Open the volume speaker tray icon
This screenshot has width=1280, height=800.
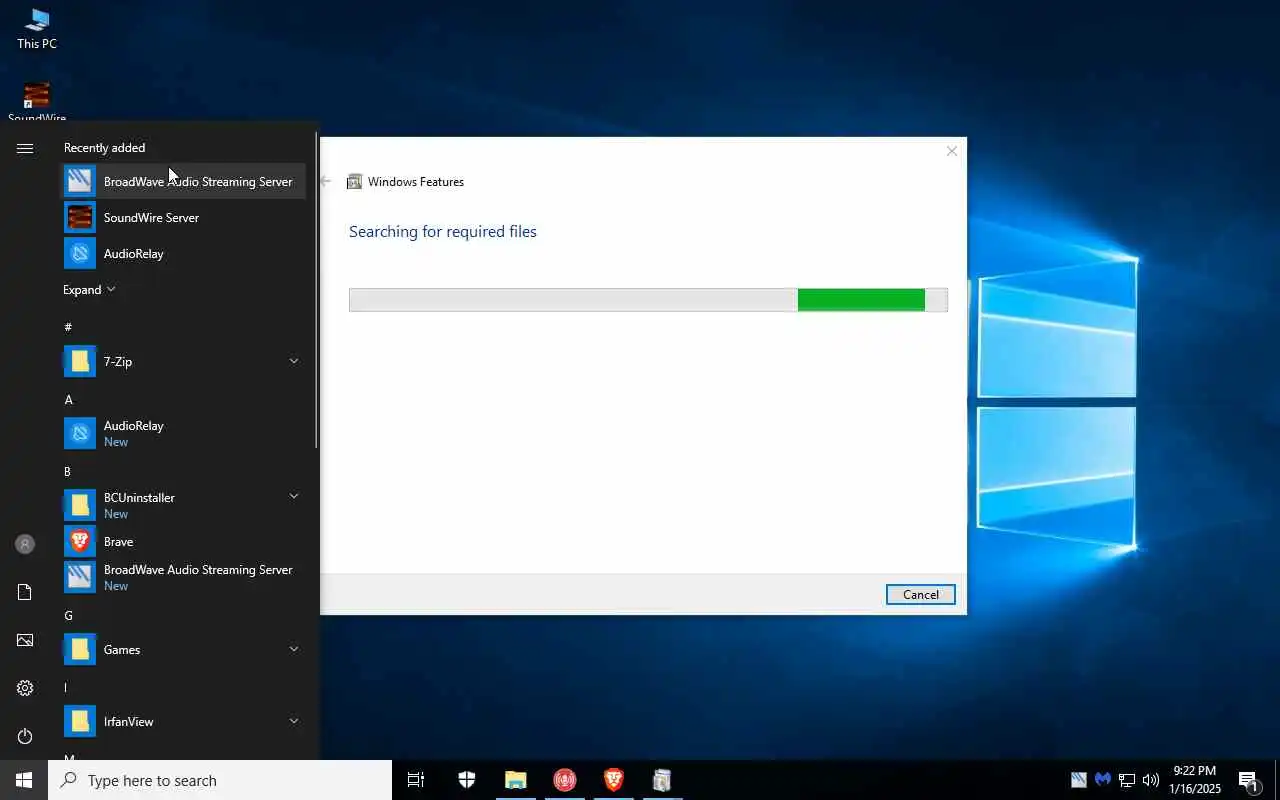point(1151,780)
